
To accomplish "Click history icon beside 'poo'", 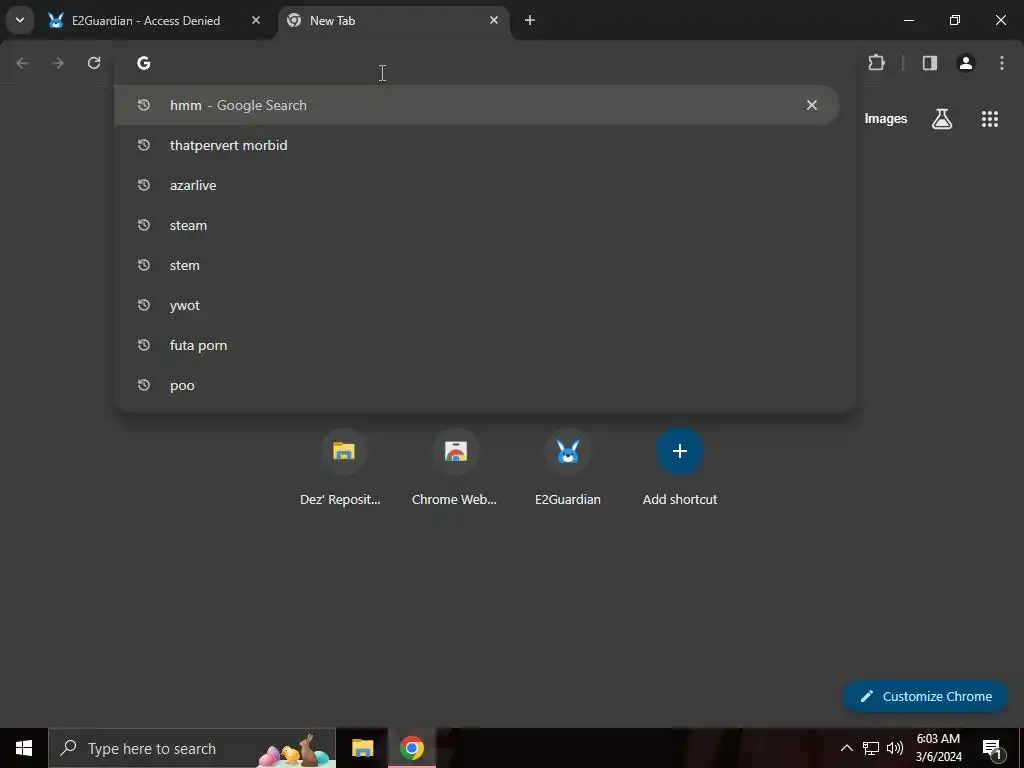I will (144, 385).
